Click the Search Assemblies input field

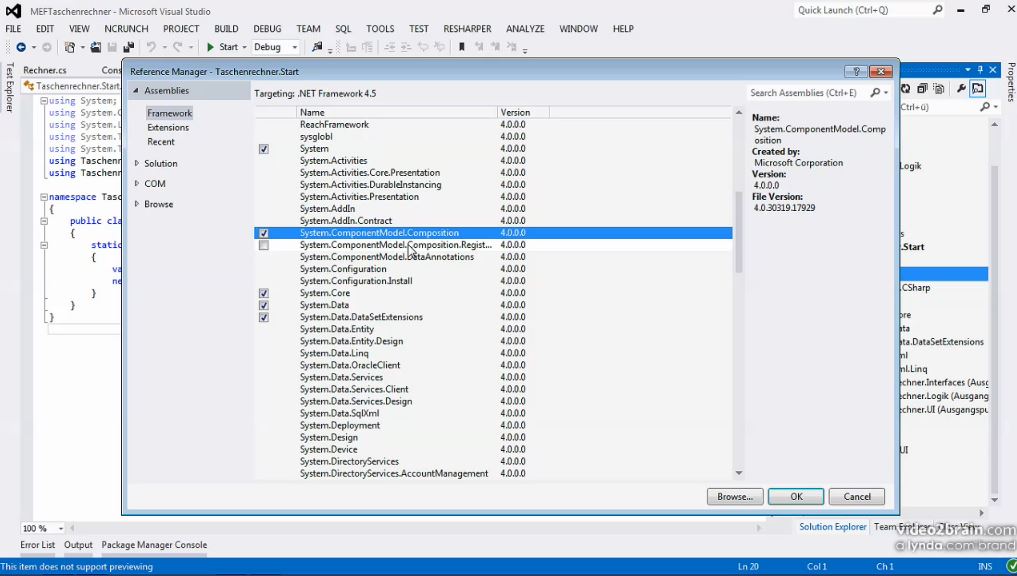click(x=809, y=93)
